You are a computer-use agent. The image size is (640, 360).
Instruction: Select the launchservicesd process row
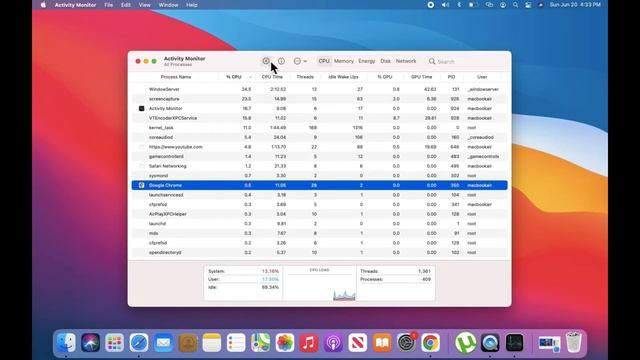point(320,195)
